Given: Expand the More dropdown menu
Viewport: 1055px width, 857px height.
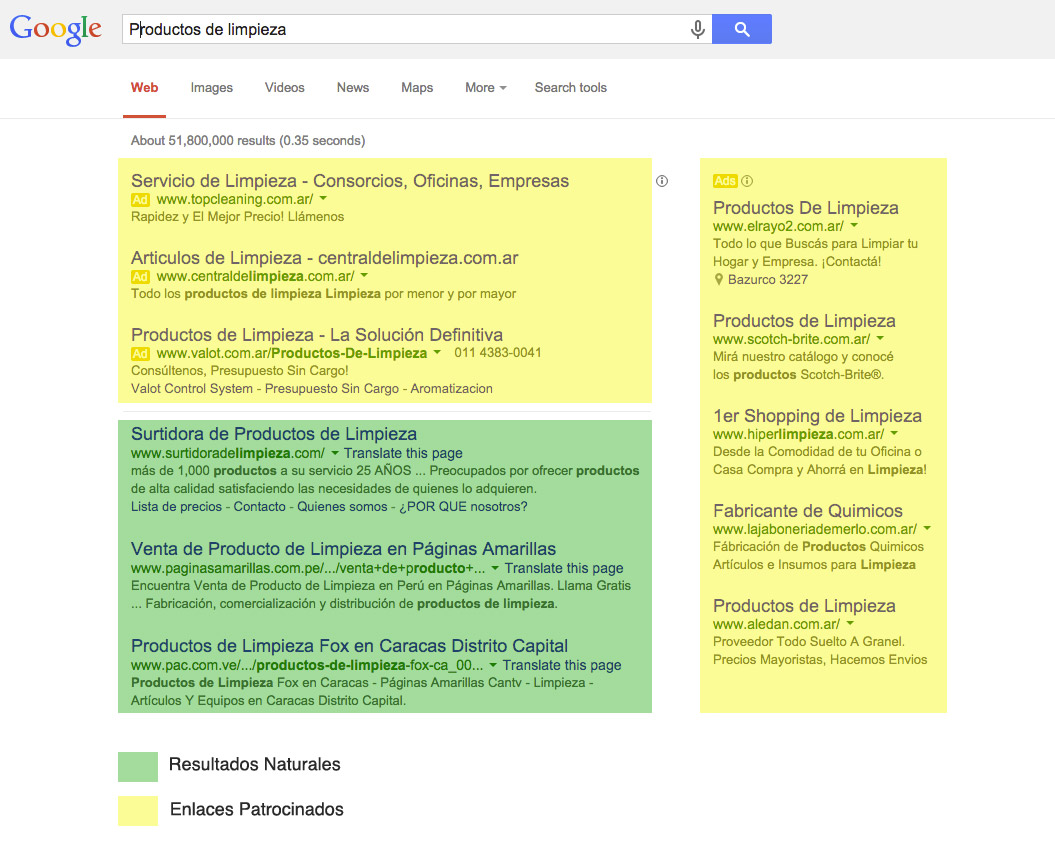Looking at the screenshot, I should (x=486, y=87).
